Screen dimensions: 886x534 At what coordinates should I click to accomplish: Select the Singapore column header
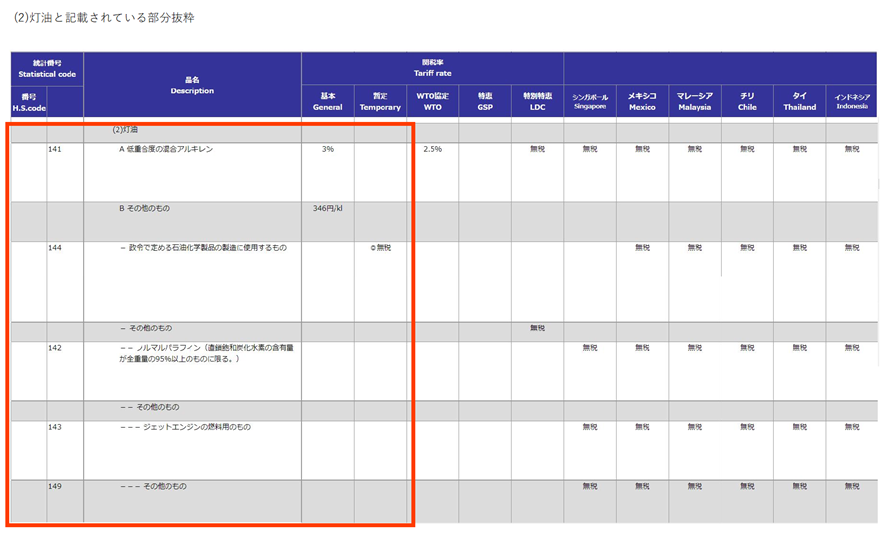point(589,103)
